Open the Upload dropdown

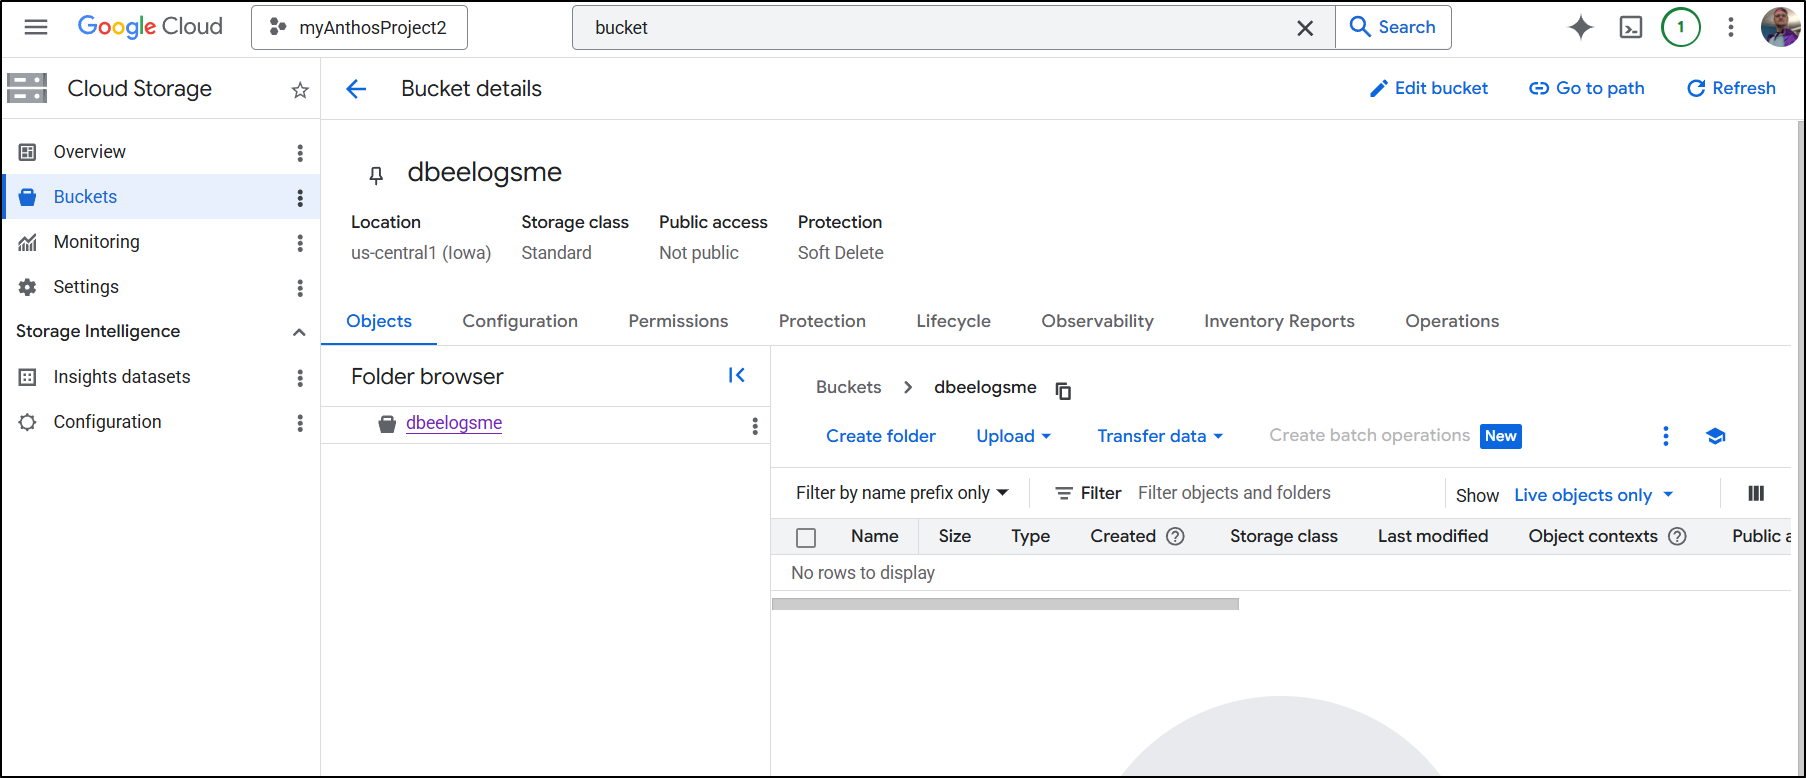tap(1013, 436)
